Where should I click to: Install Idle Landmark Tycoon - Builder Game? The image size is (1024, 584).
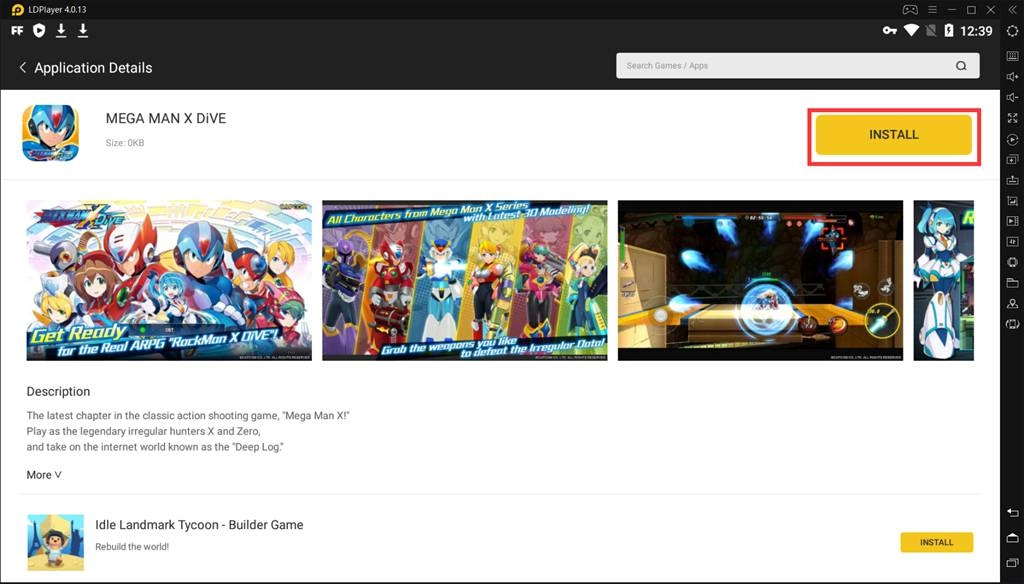[936, 542]
